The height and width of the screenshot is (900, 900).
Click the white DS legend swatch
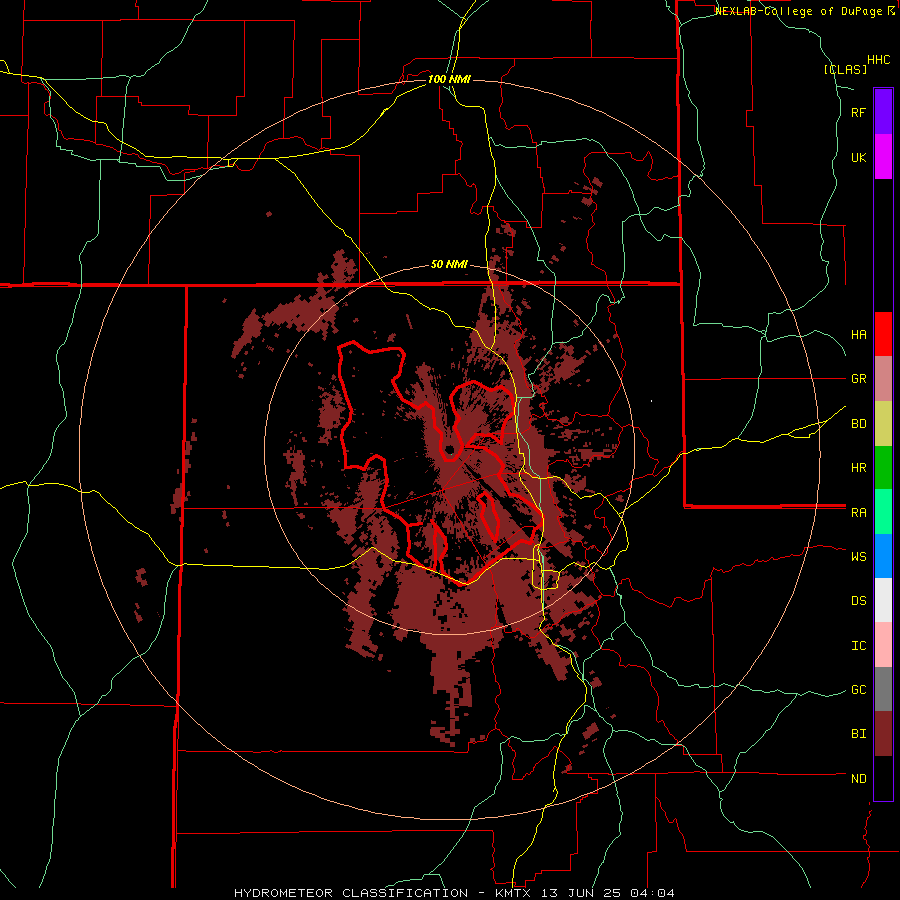(x=883, y=600)
